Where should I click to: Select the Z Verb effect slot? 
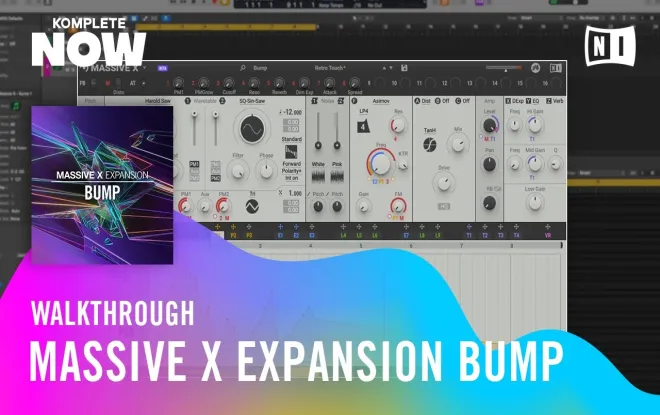tap(555, 101)
